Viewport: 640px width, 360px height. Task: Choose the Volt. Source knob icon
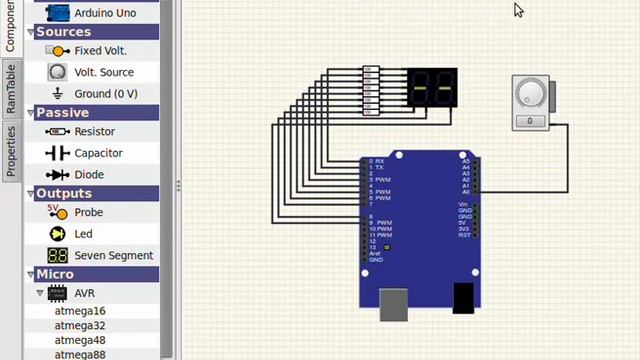click(x=58, y=72)
